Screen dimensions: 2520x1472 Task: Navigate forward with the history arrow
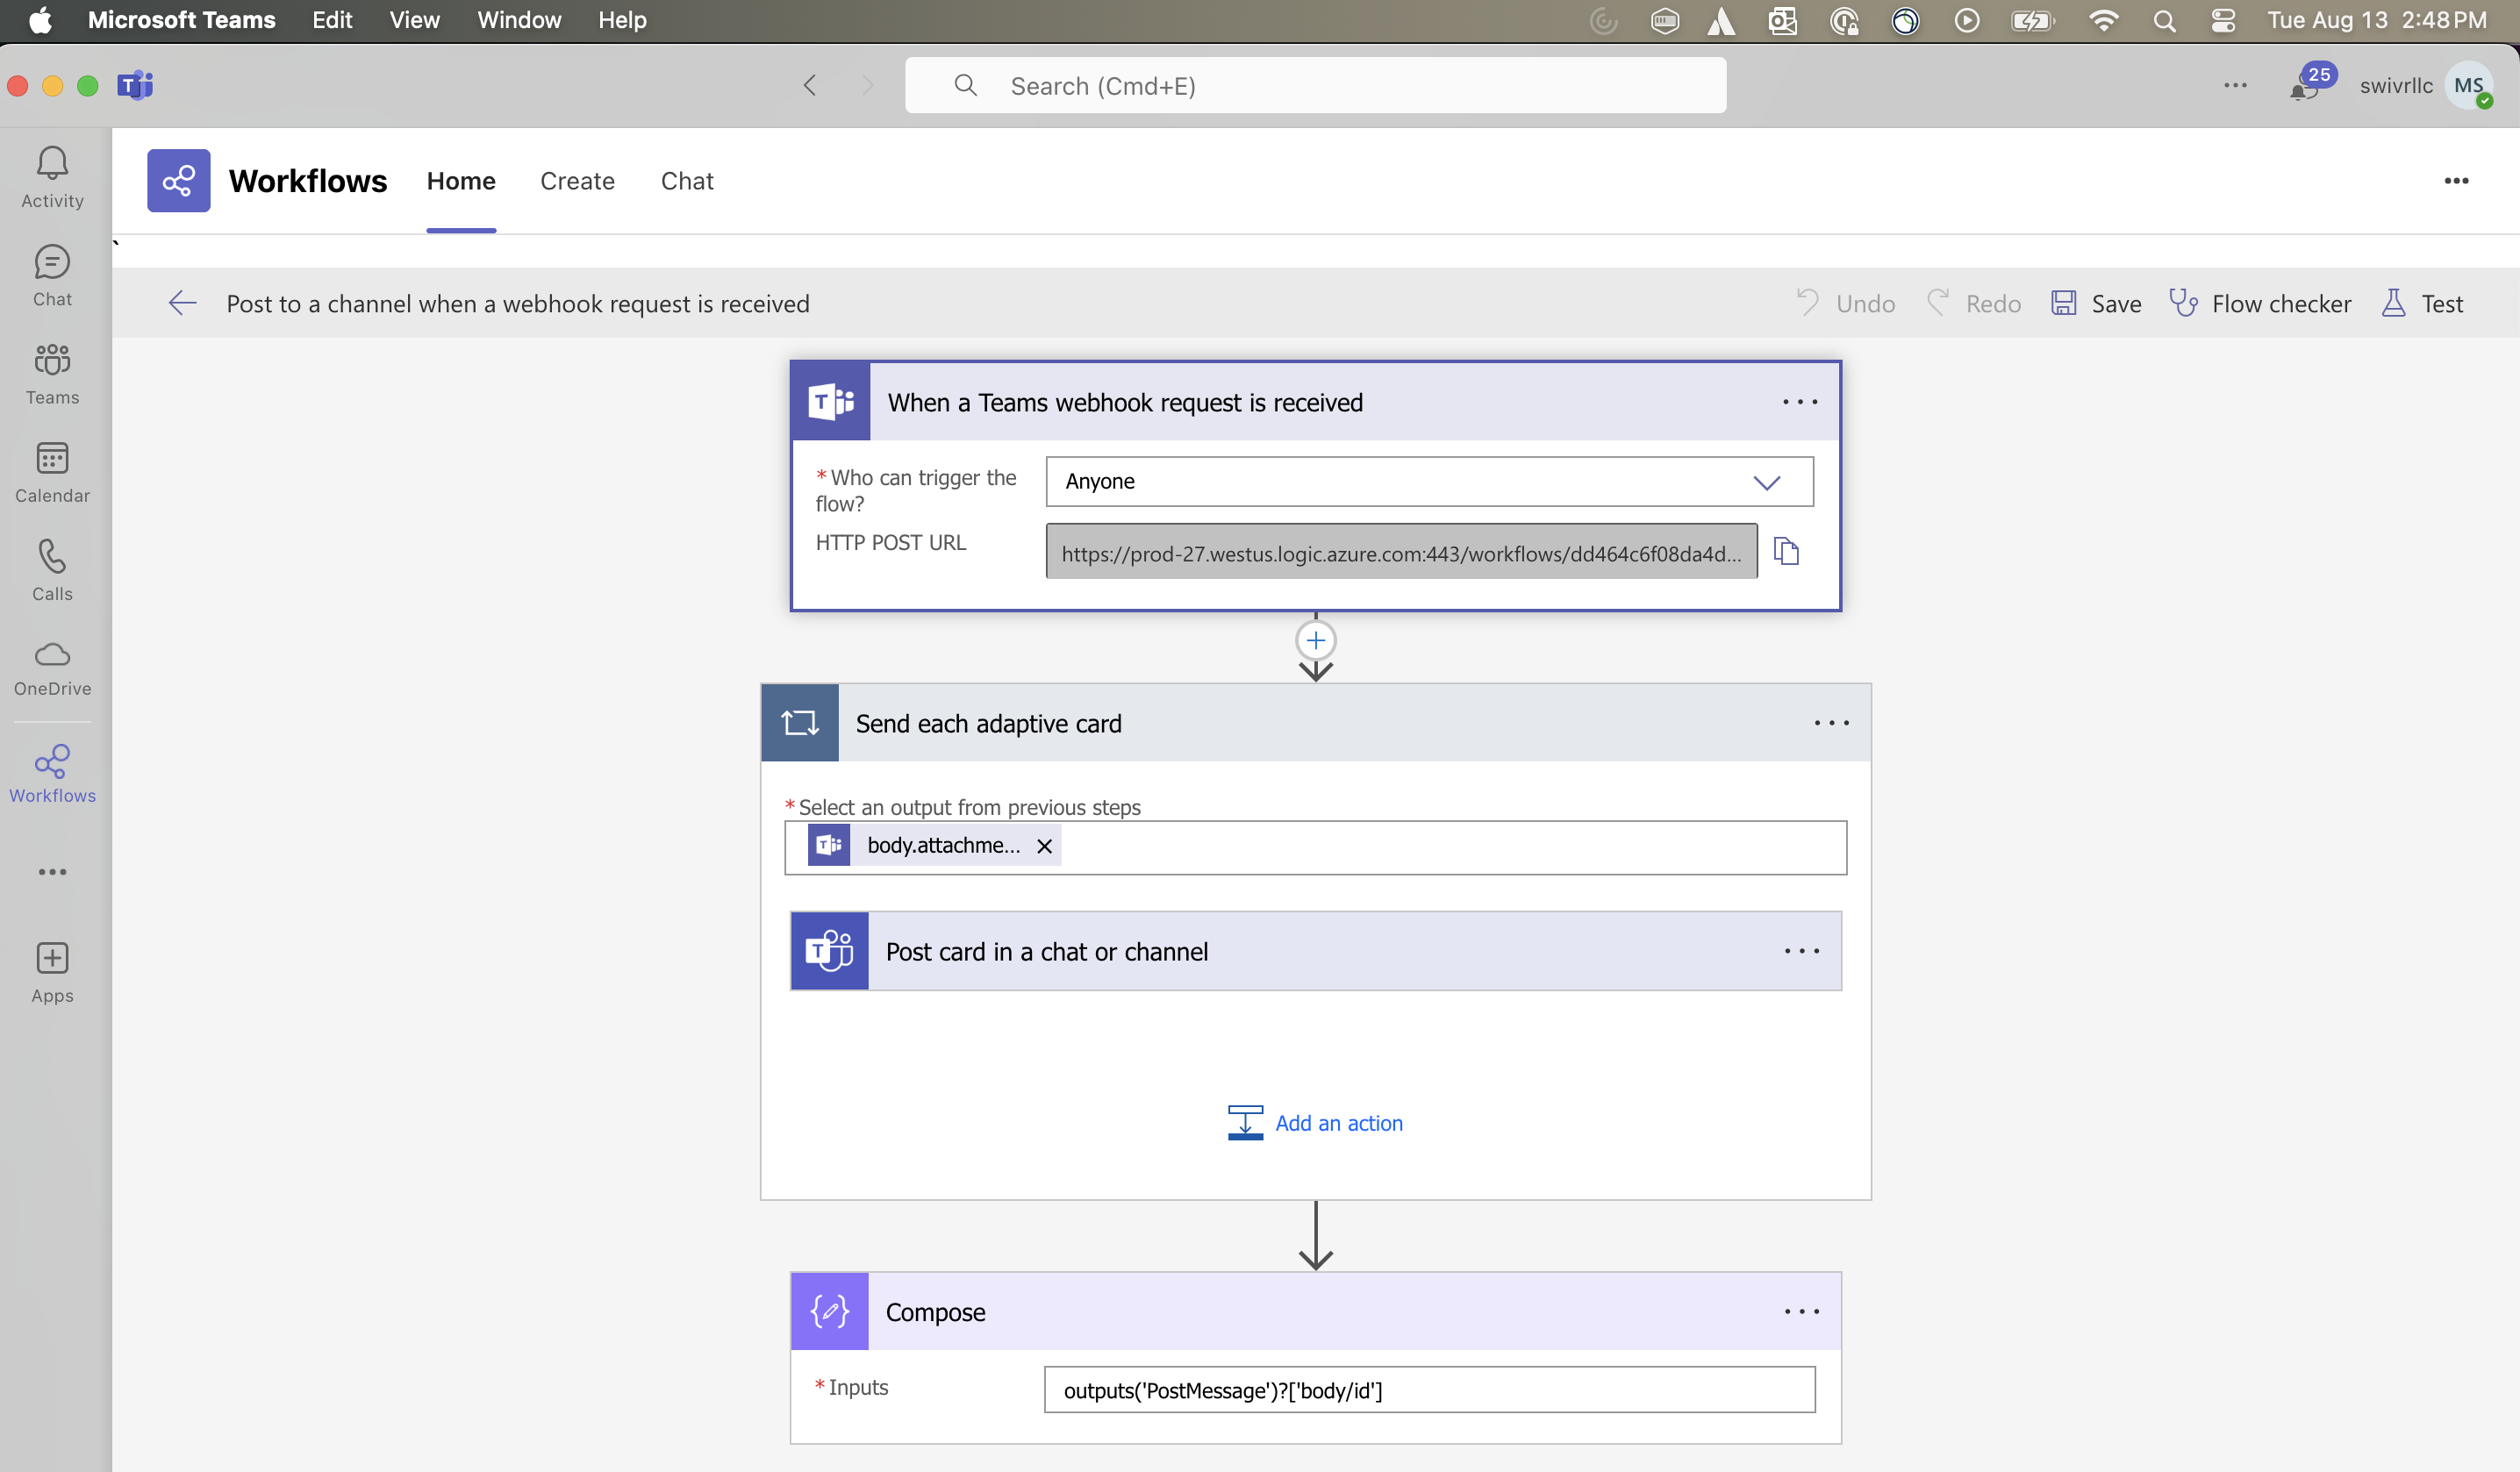click(x=867, y=85)
